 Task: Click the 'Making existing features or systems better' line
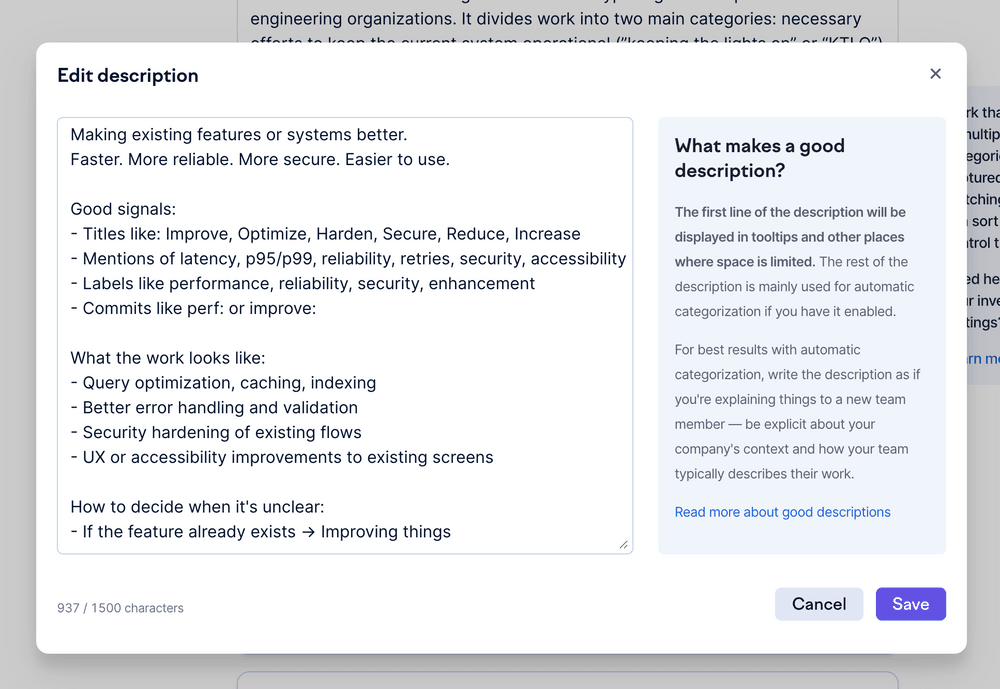point(239,134)
